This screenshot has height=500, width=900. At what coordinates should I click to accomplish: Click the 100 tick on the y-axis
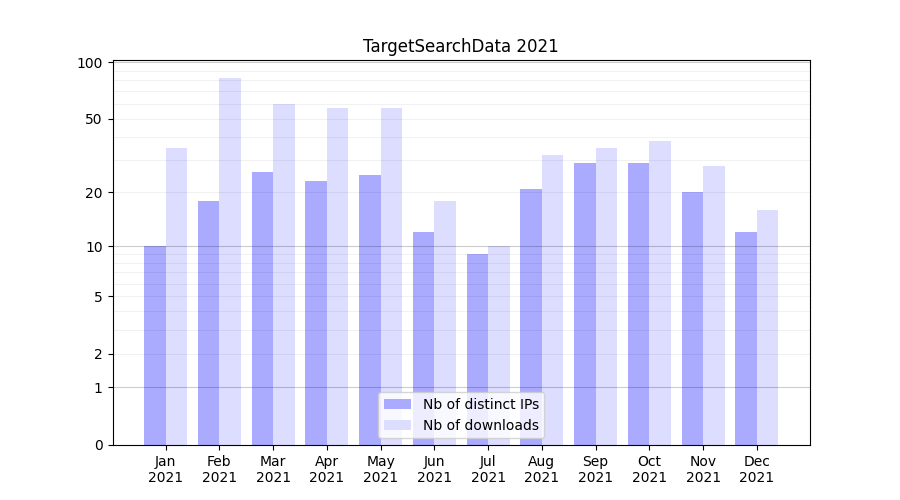point(91,63)
